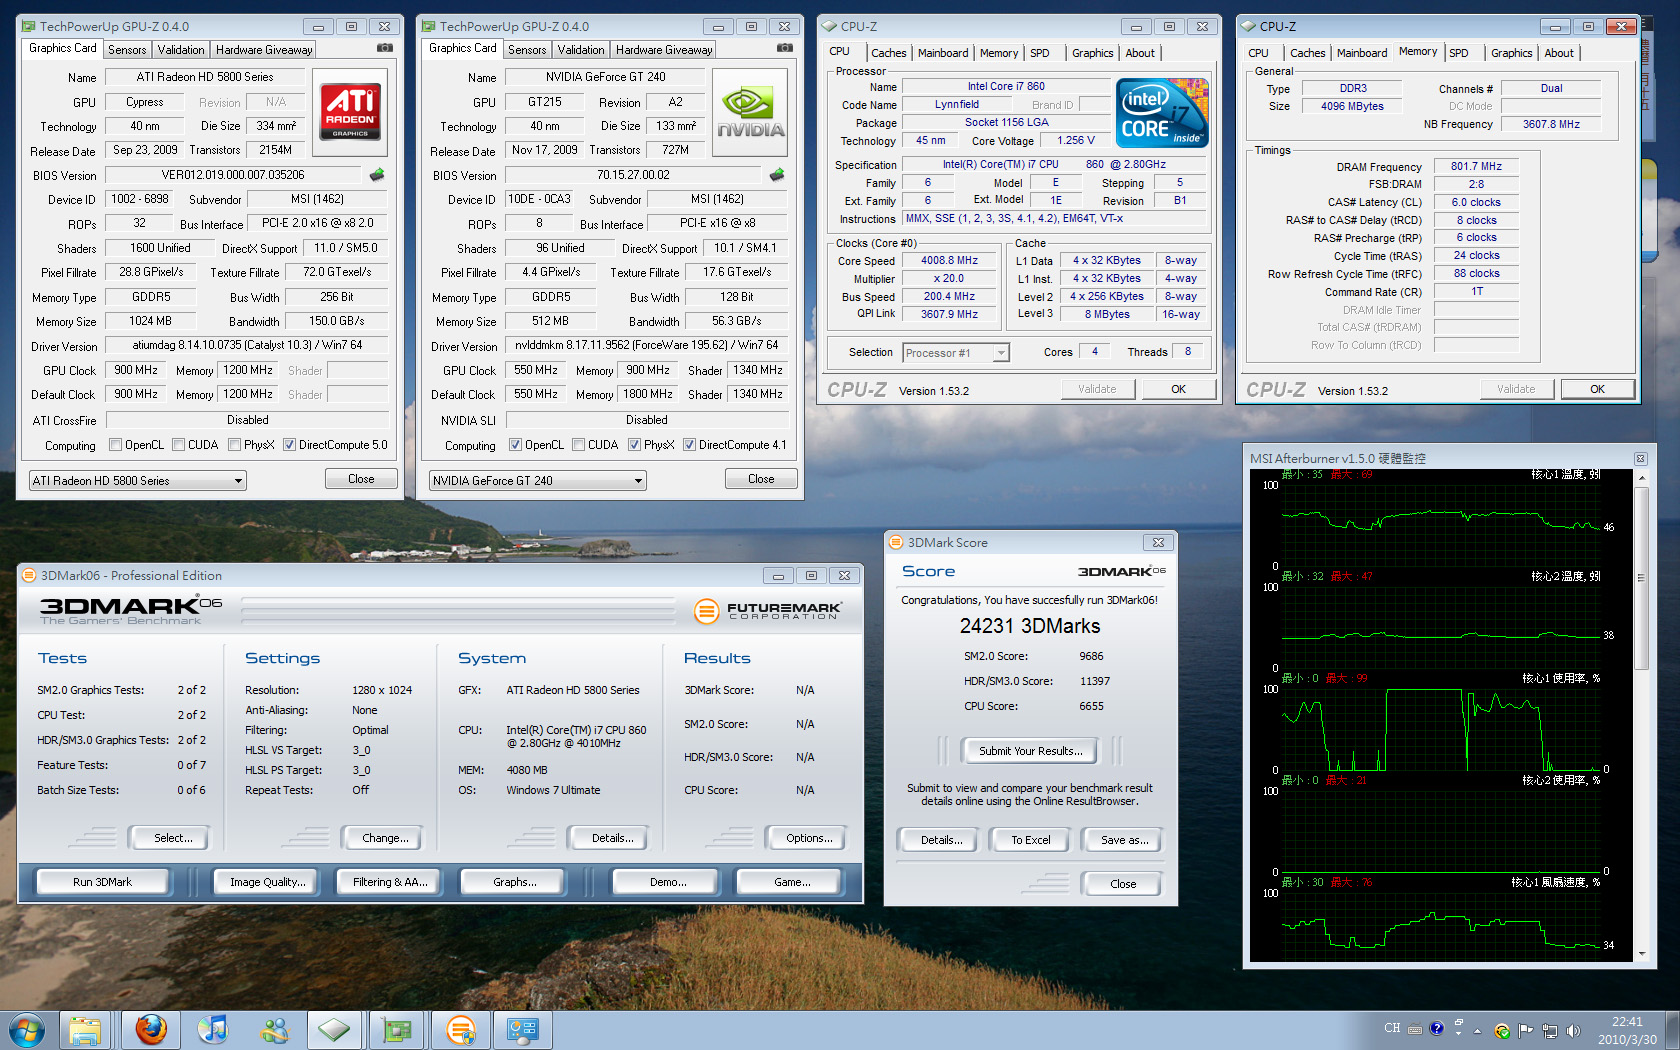Open Validation tab in NVIDIA GPU-Z

click(581, 49)
